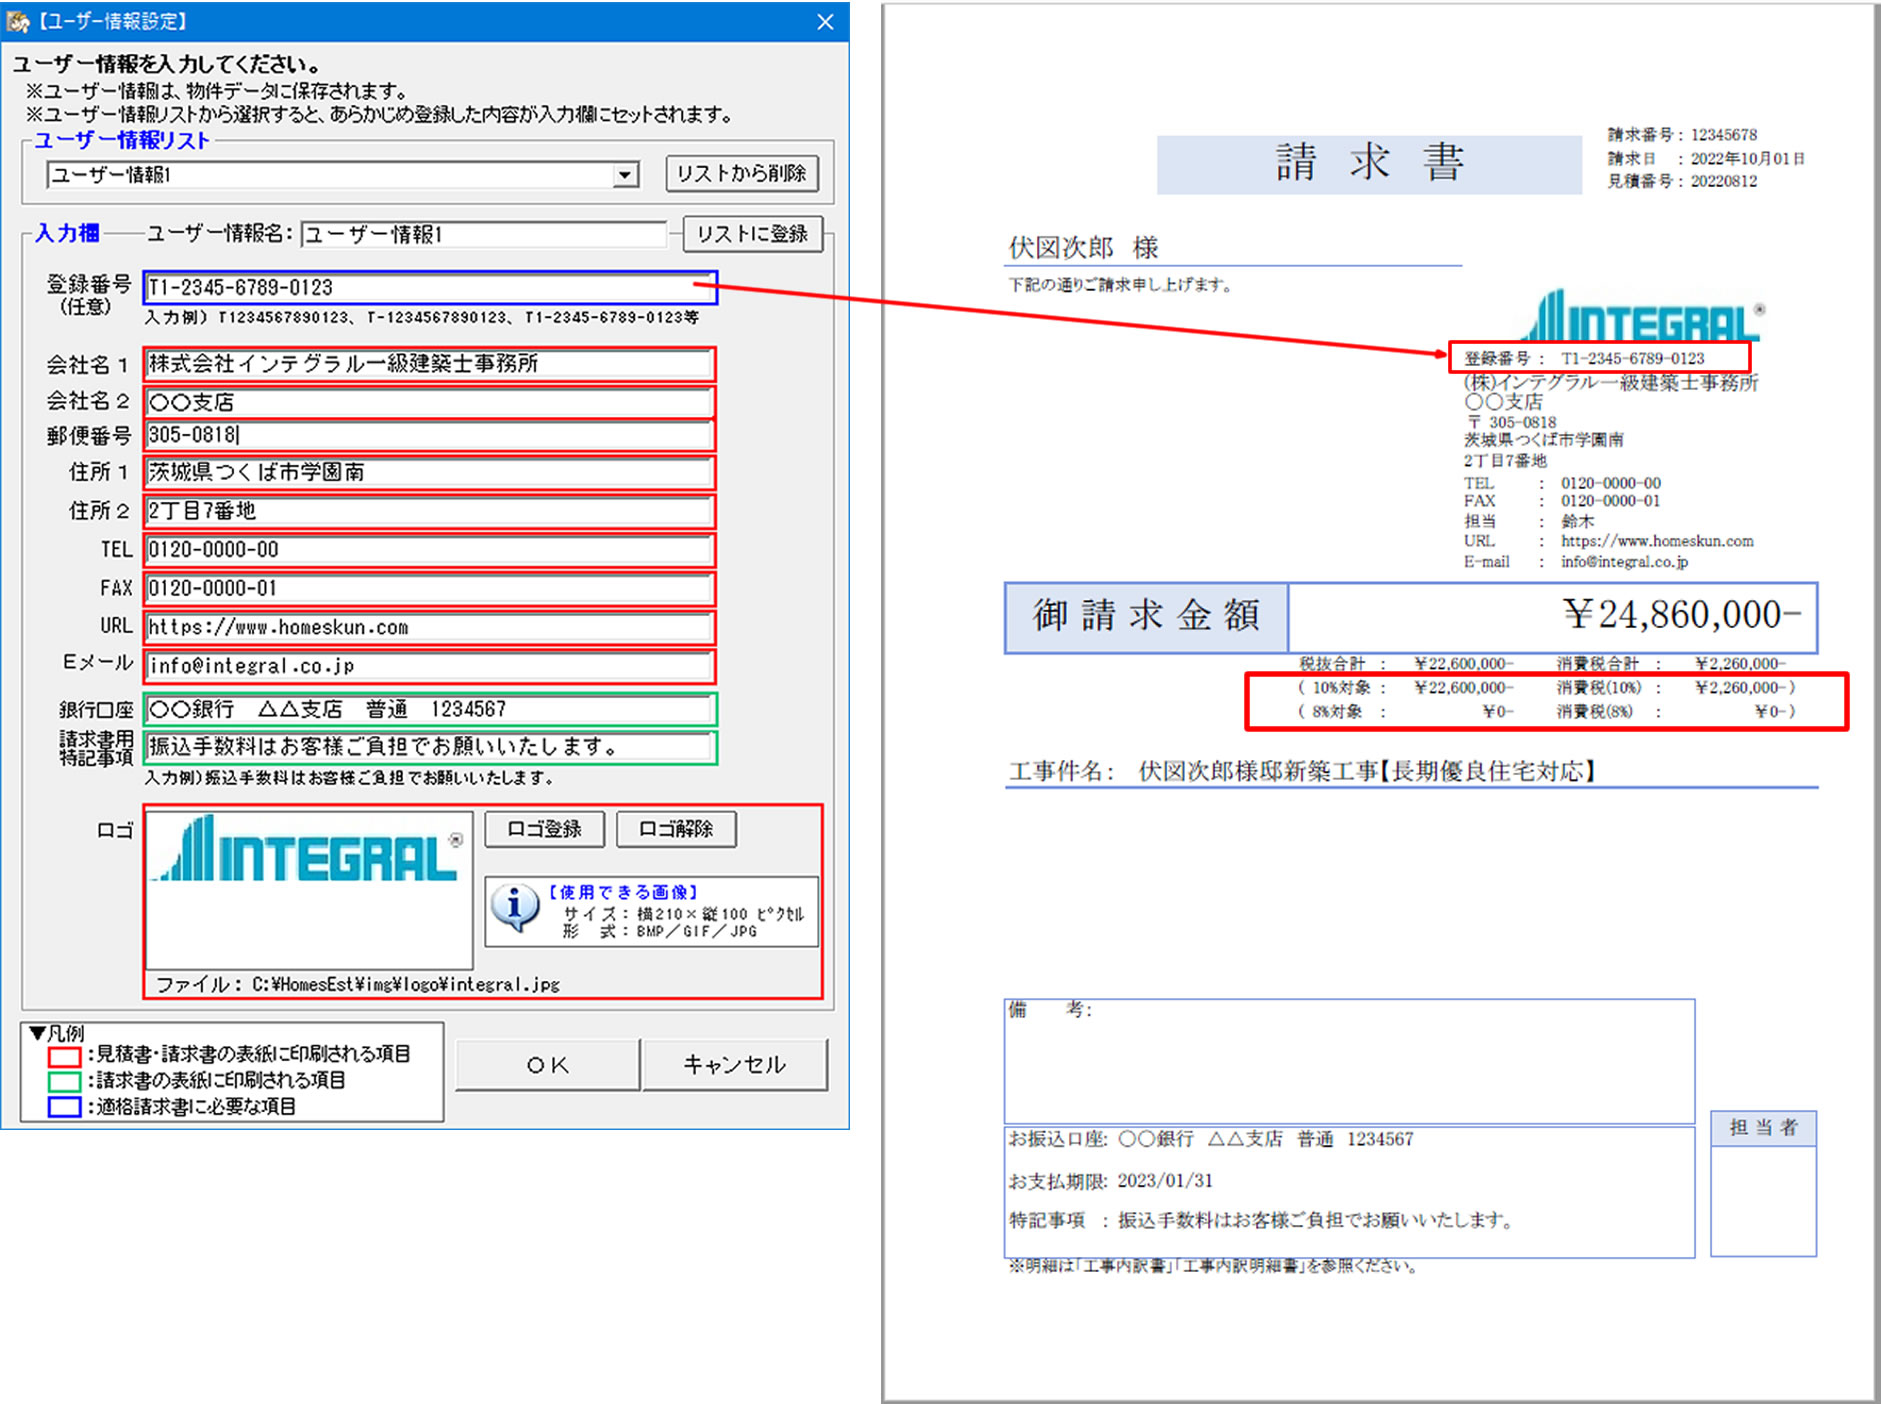This screenshot has width=1881, height=1404.
Task: Click the 会社名1 input field
Action: point(430,363)
